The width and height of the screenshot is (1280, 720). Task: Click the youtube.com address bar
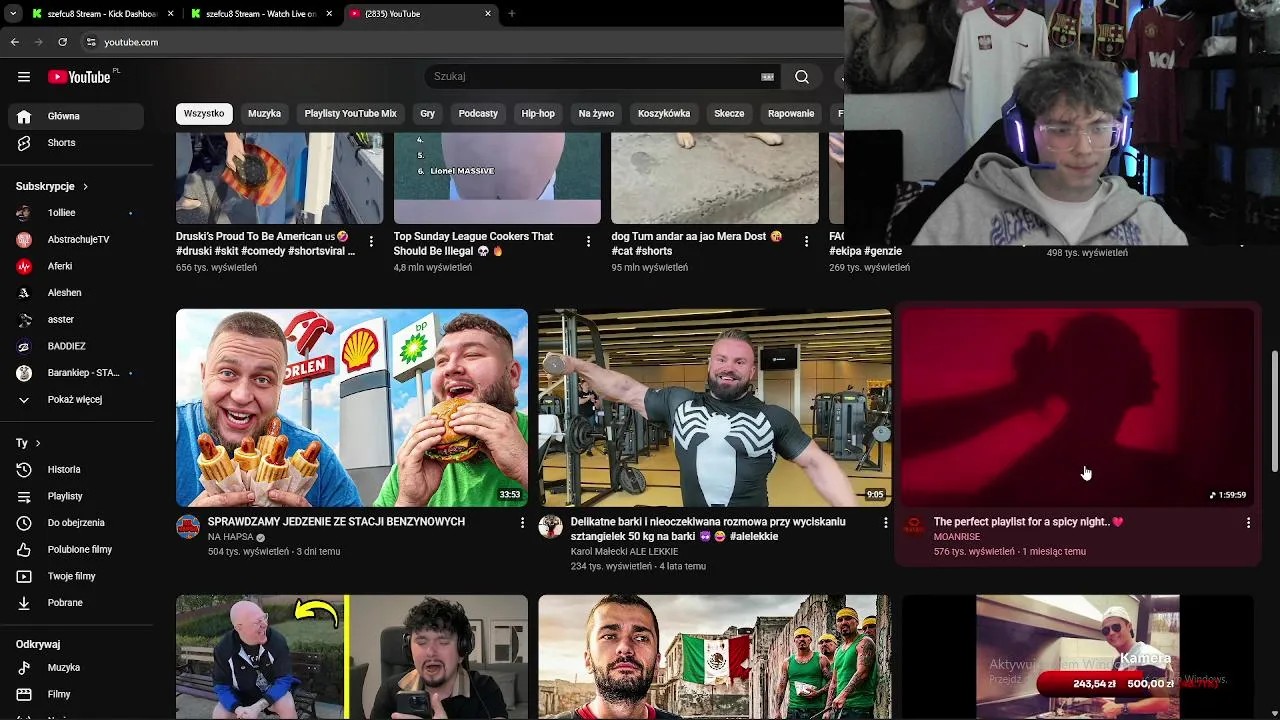460,42
